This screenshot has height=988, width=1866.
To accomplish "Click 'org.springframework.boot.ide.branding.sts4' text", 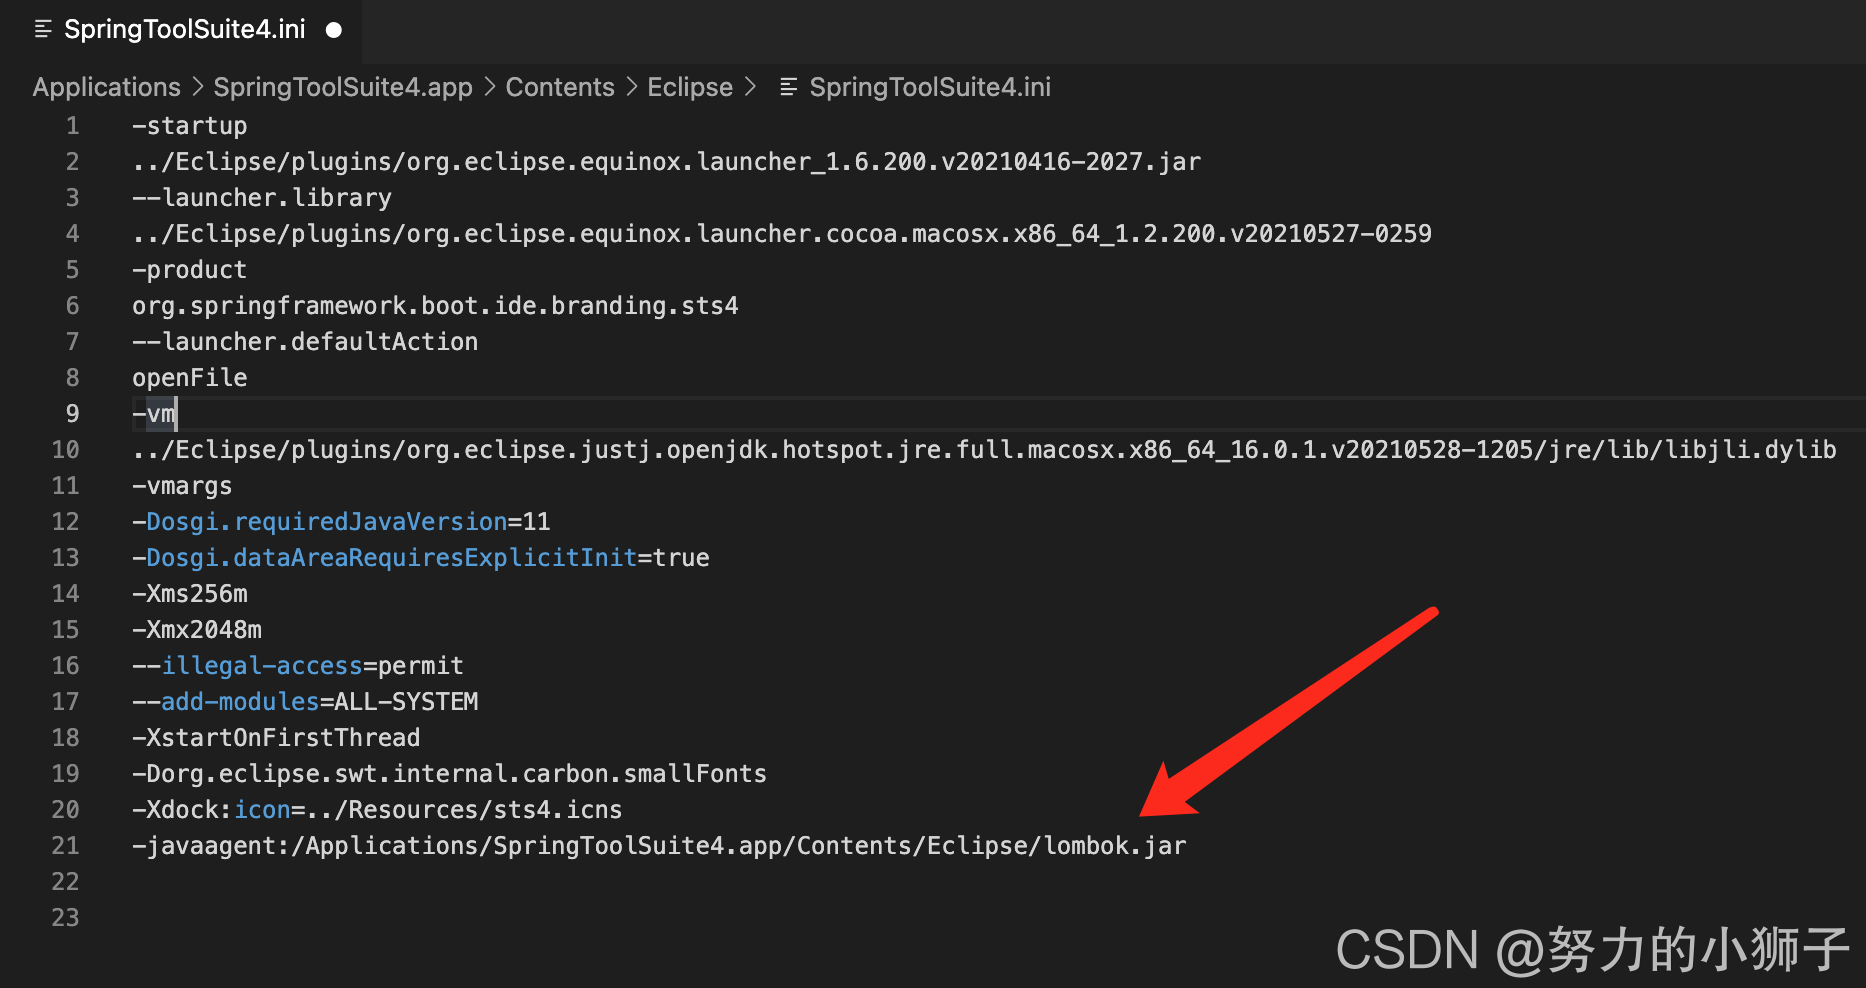I will [x=436, y=306].
